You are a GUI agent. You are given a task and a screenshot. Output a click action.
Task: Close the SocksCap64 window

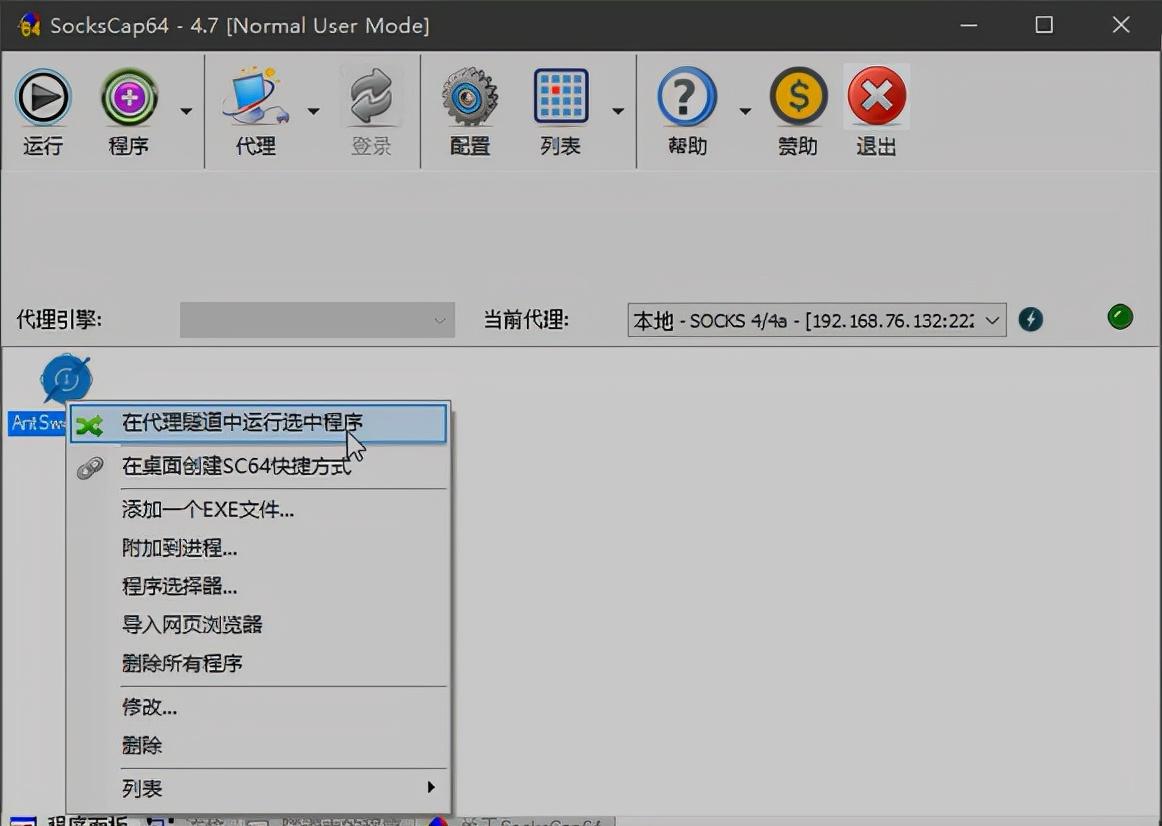coord(1121,25)
